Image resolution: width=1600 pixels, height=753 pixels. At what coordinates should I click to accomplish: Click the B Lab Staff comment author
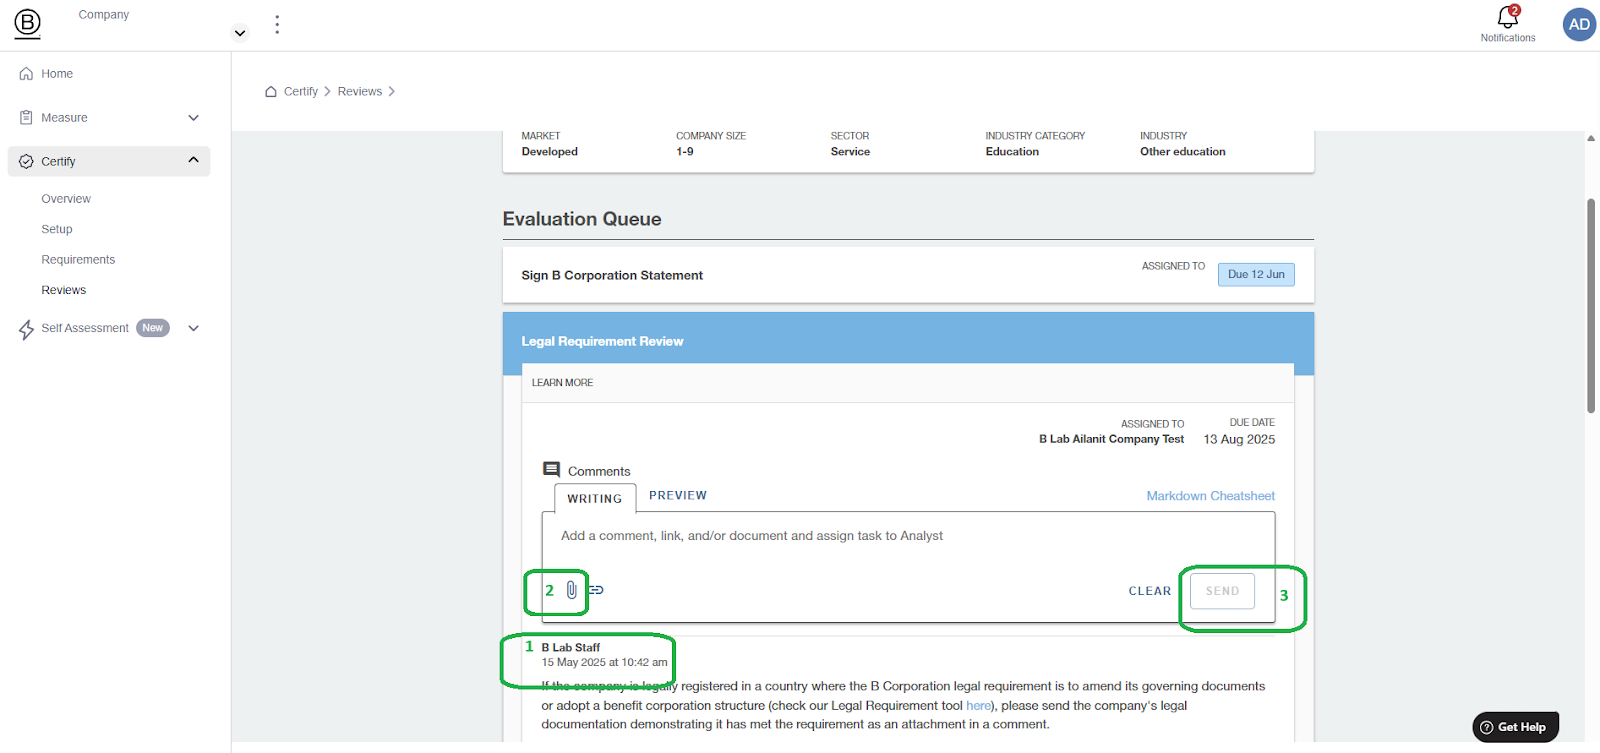coord(571,648)
